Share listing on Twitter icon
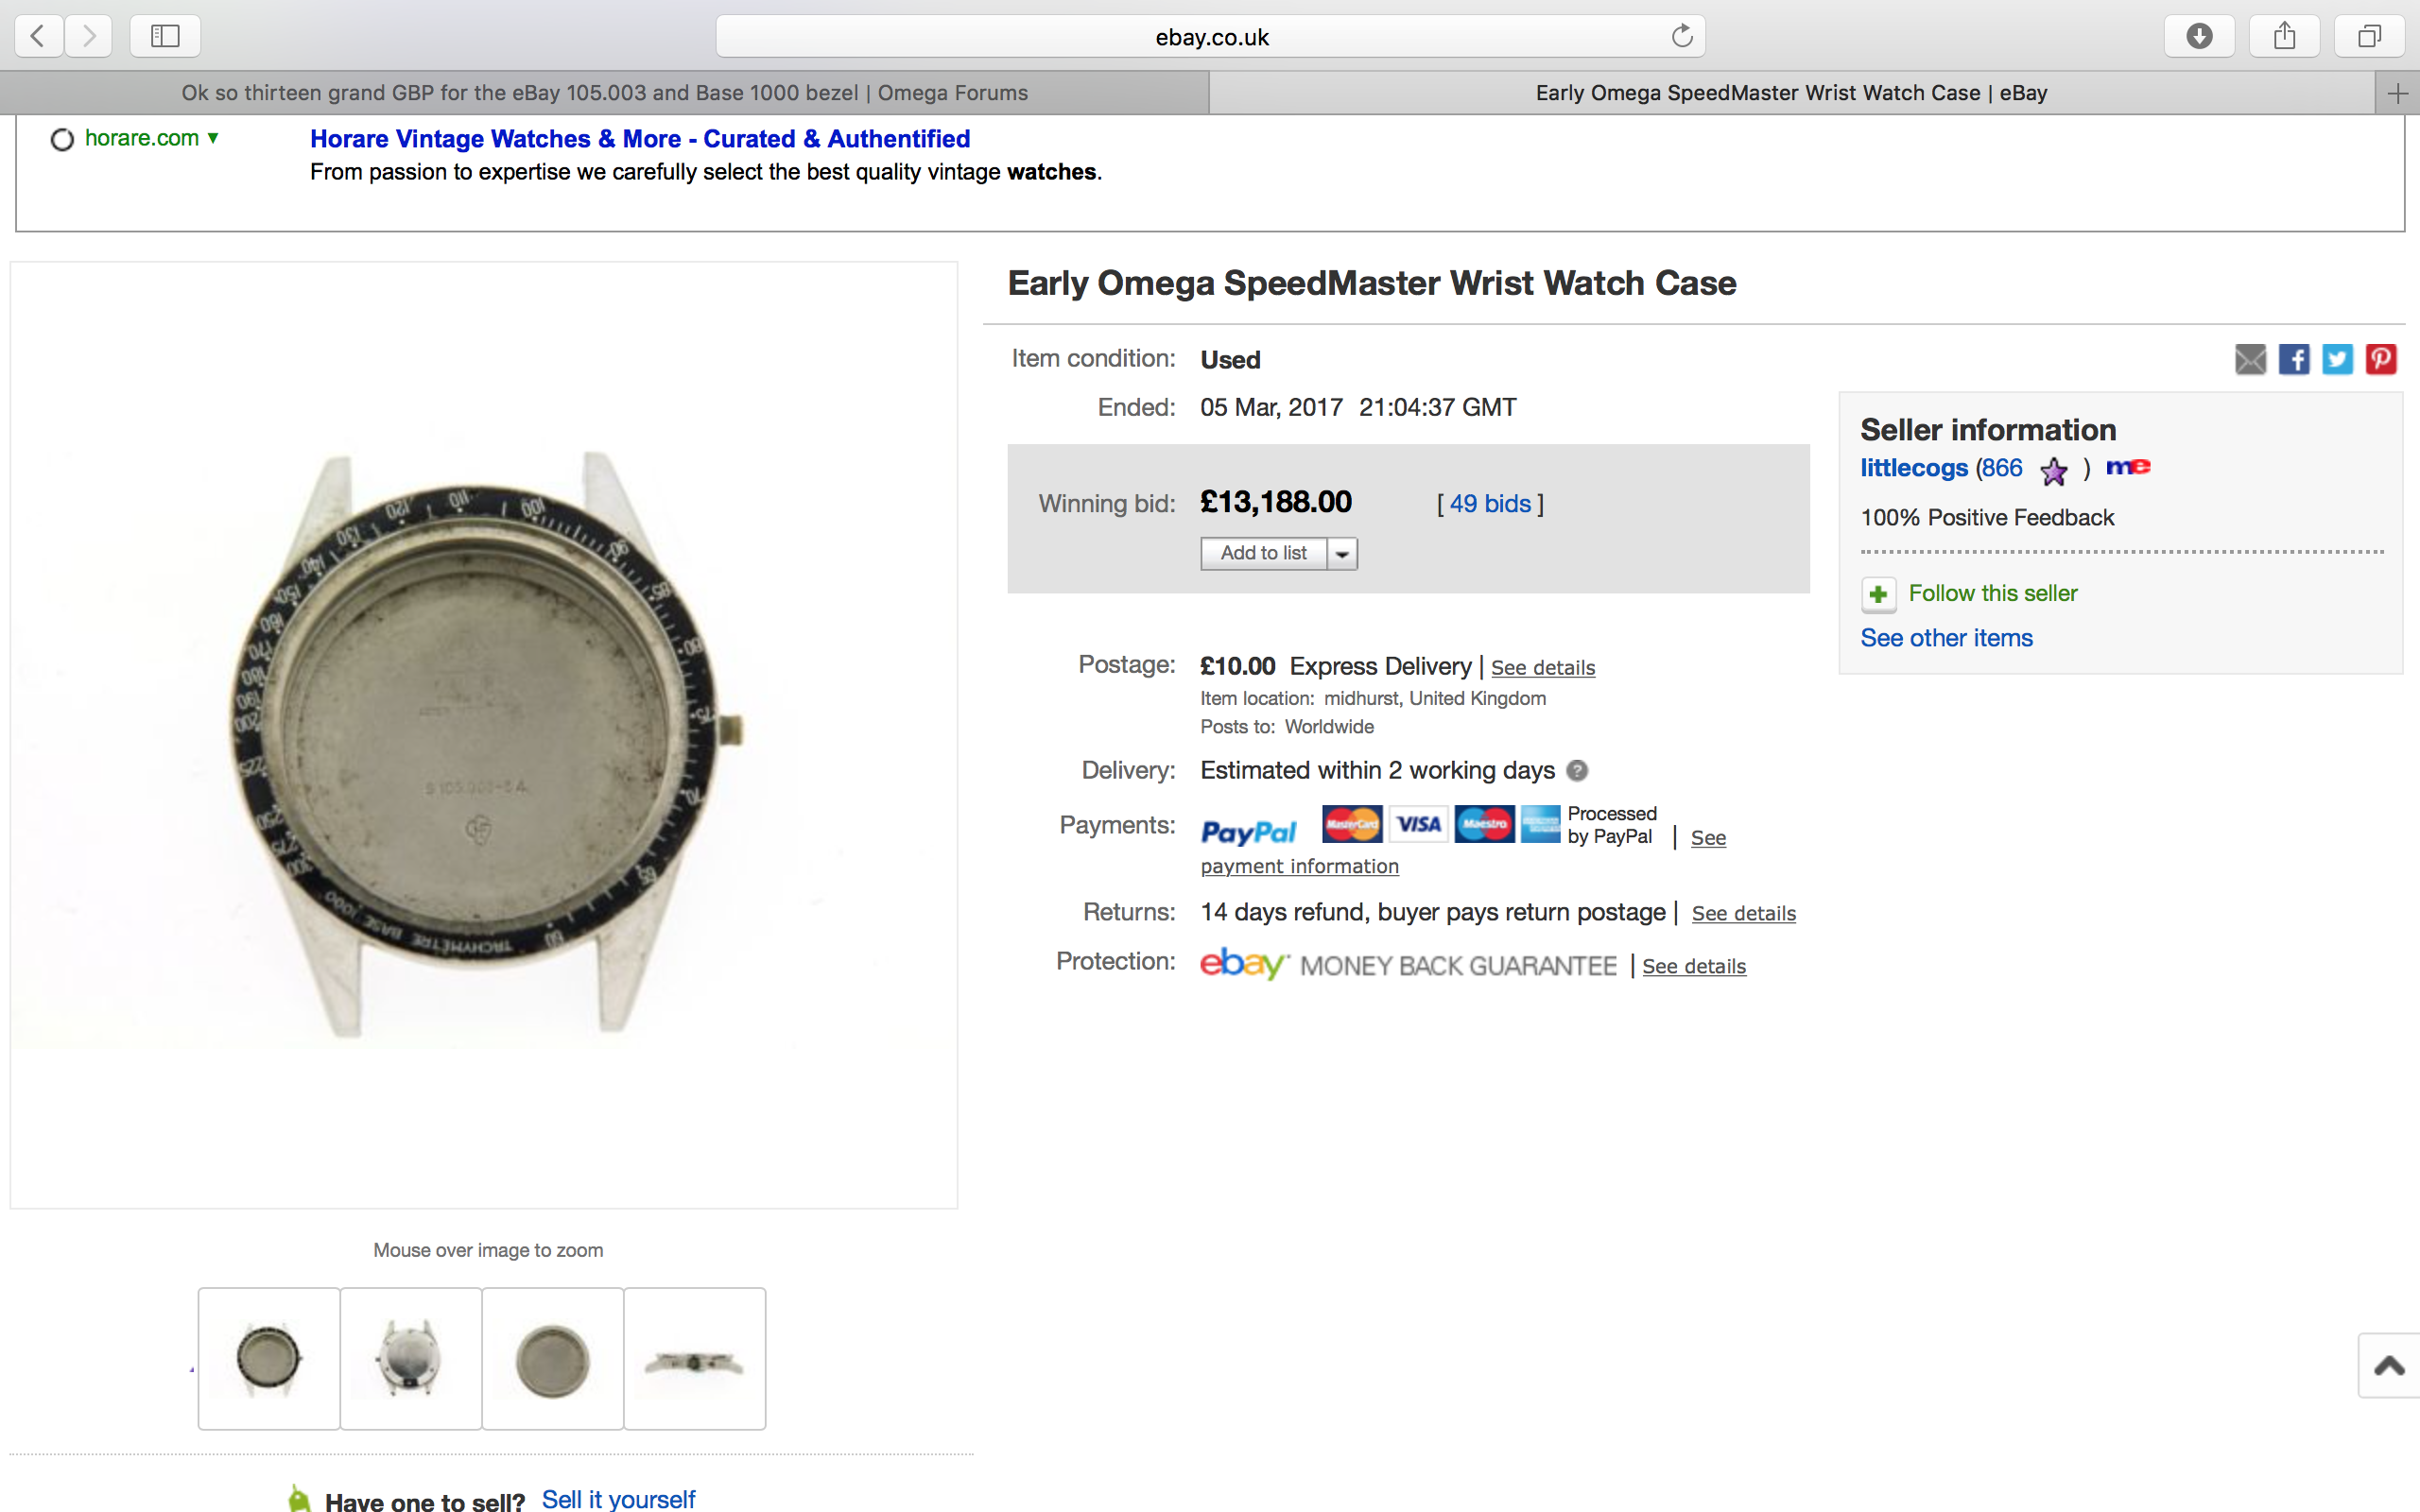Screen dimensions: 2420x1512 click(2337, 359)
